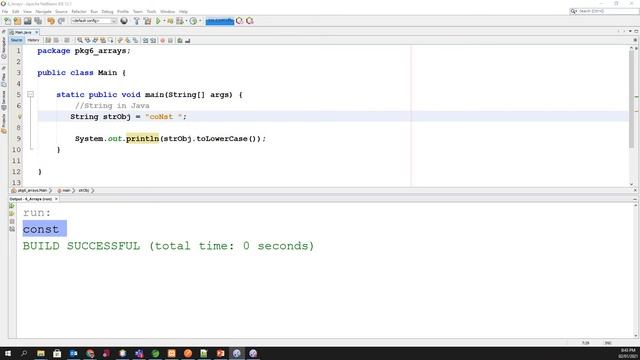640x360 pixels.
Task: Click the BUILD SUCCESSFUL output line
Action: (x=168, y=246)
